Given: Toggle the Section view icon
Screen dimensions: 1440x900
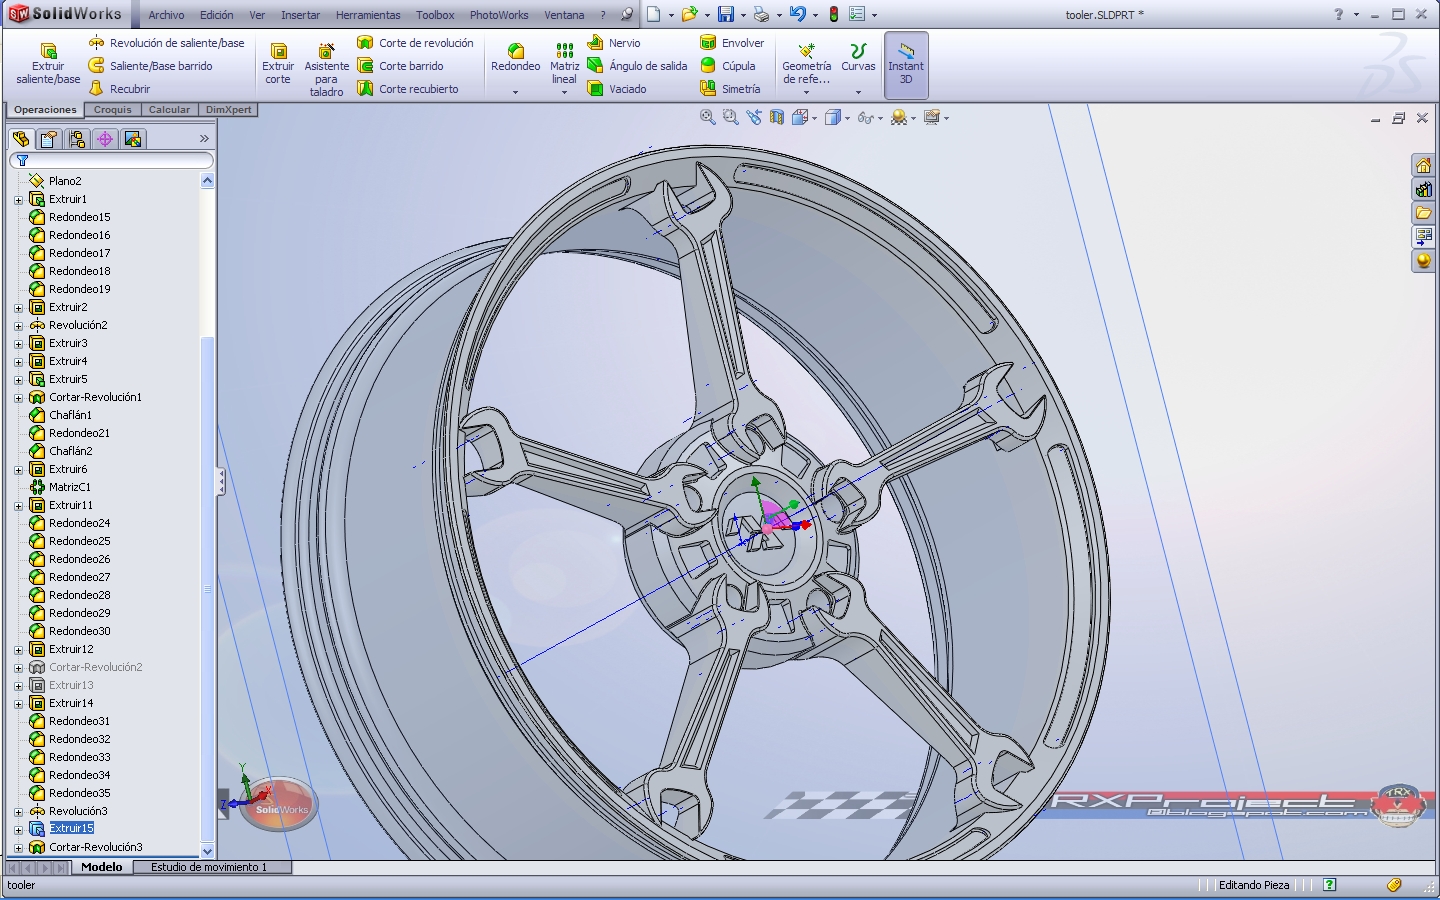Looking at the screenshot, I should tap(777, 118).
